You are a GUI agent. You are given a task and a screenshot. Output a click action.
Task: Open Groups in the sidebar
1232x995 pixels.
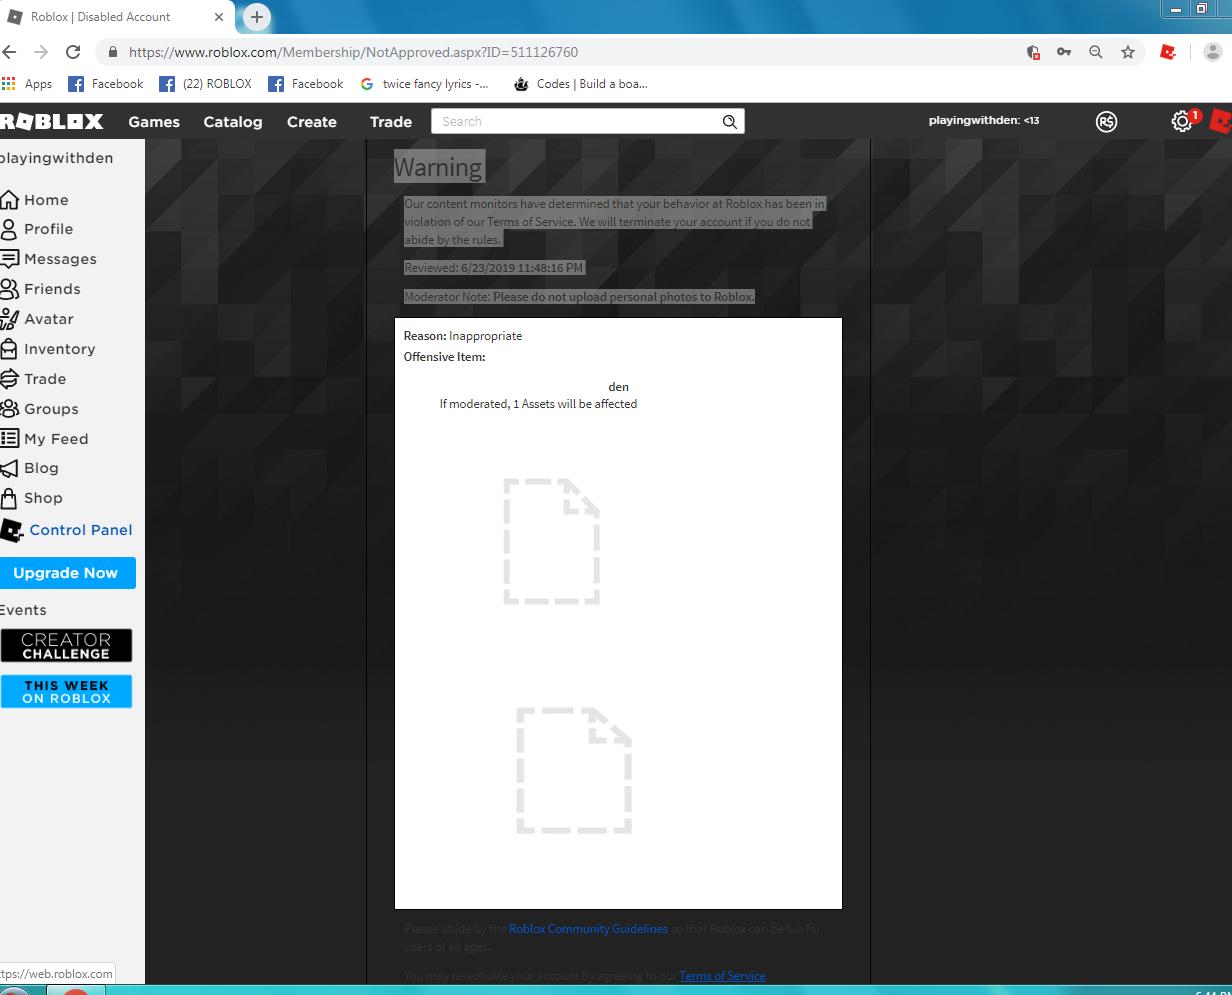pyautogui.click(x=41, y=409)
